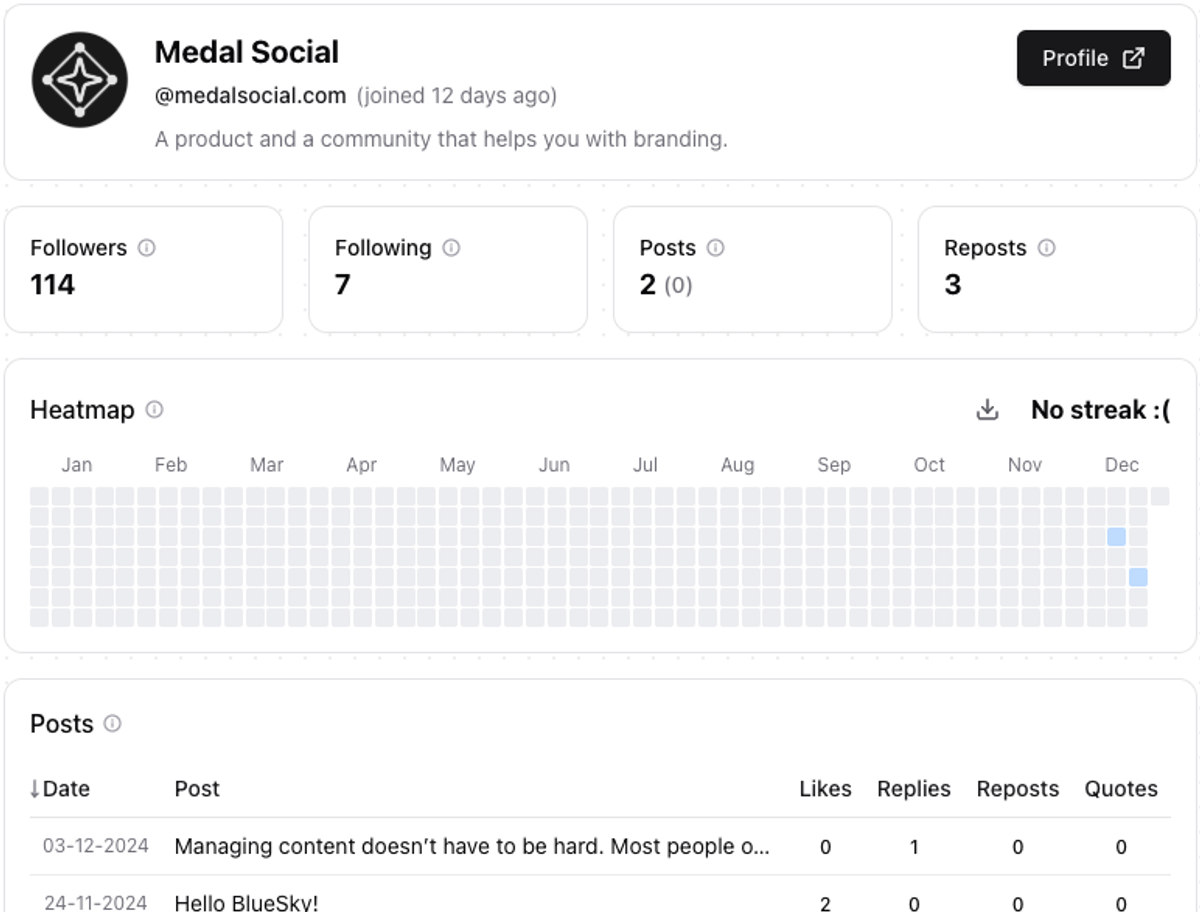The height and width of the screenshot is (912, 1200).
Task: Click the Medal Social name heading
Action: (247, 52)
